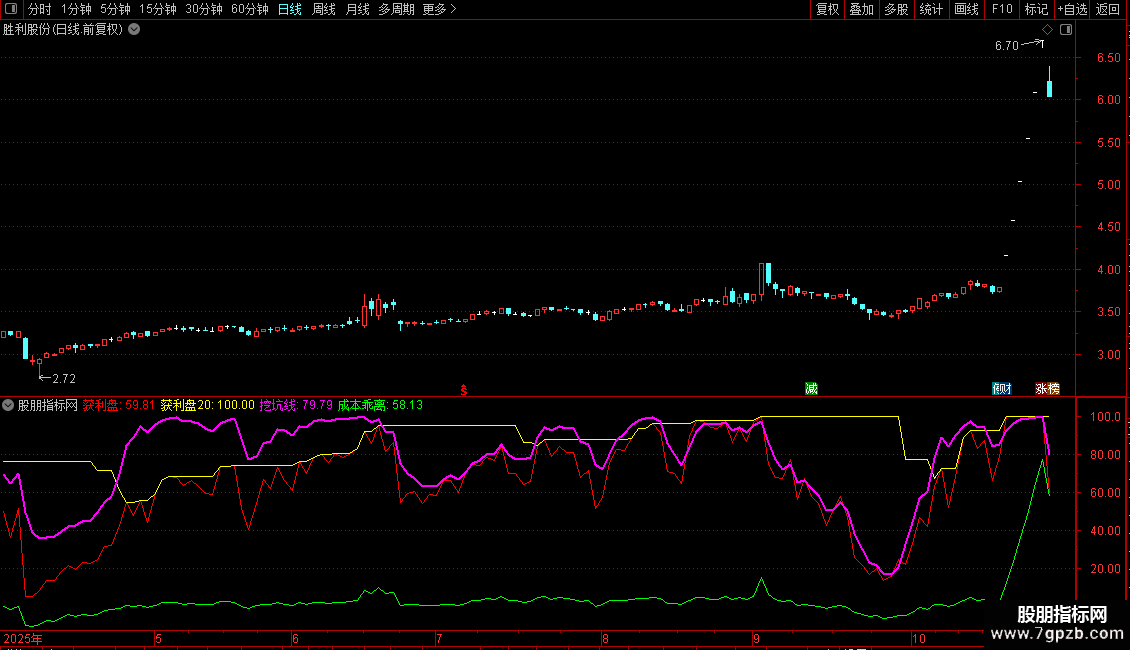Open the stock title dropdown arrow
This screenshot has width=1130, height=650.
coord(134,29)
